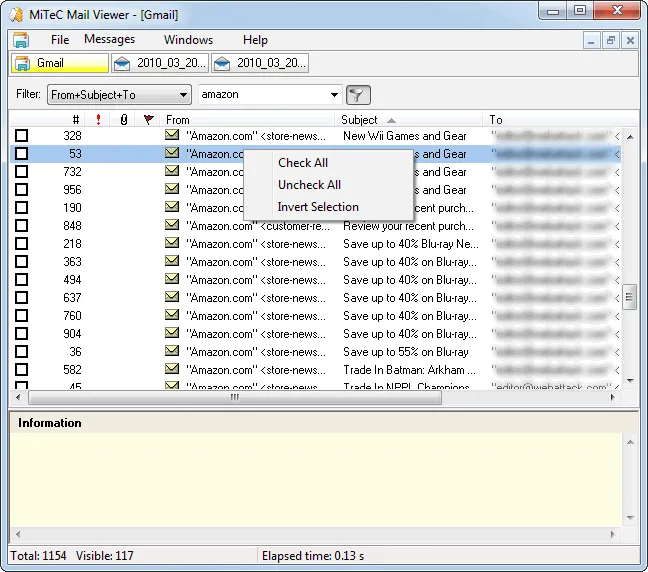648x572 pixels.
Task: Check the checkbox for message 218
Action: [21, 243]
